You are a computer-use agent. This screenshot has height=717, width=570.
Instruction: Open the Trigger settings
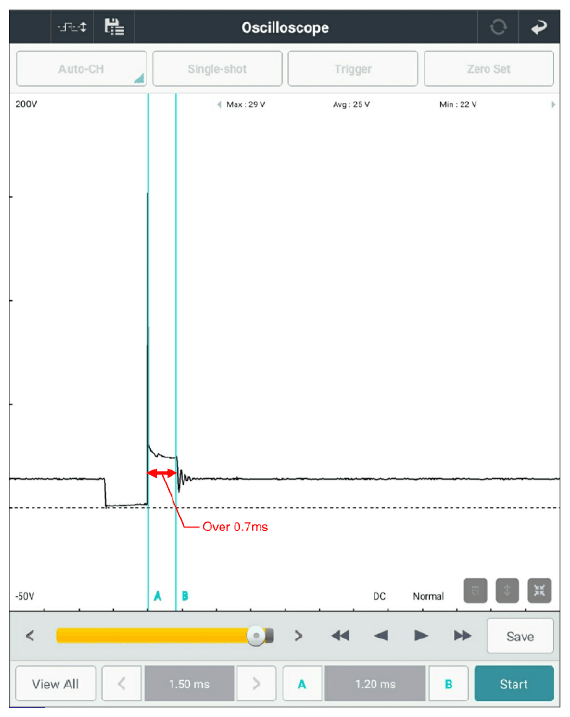tap(353, 69)
